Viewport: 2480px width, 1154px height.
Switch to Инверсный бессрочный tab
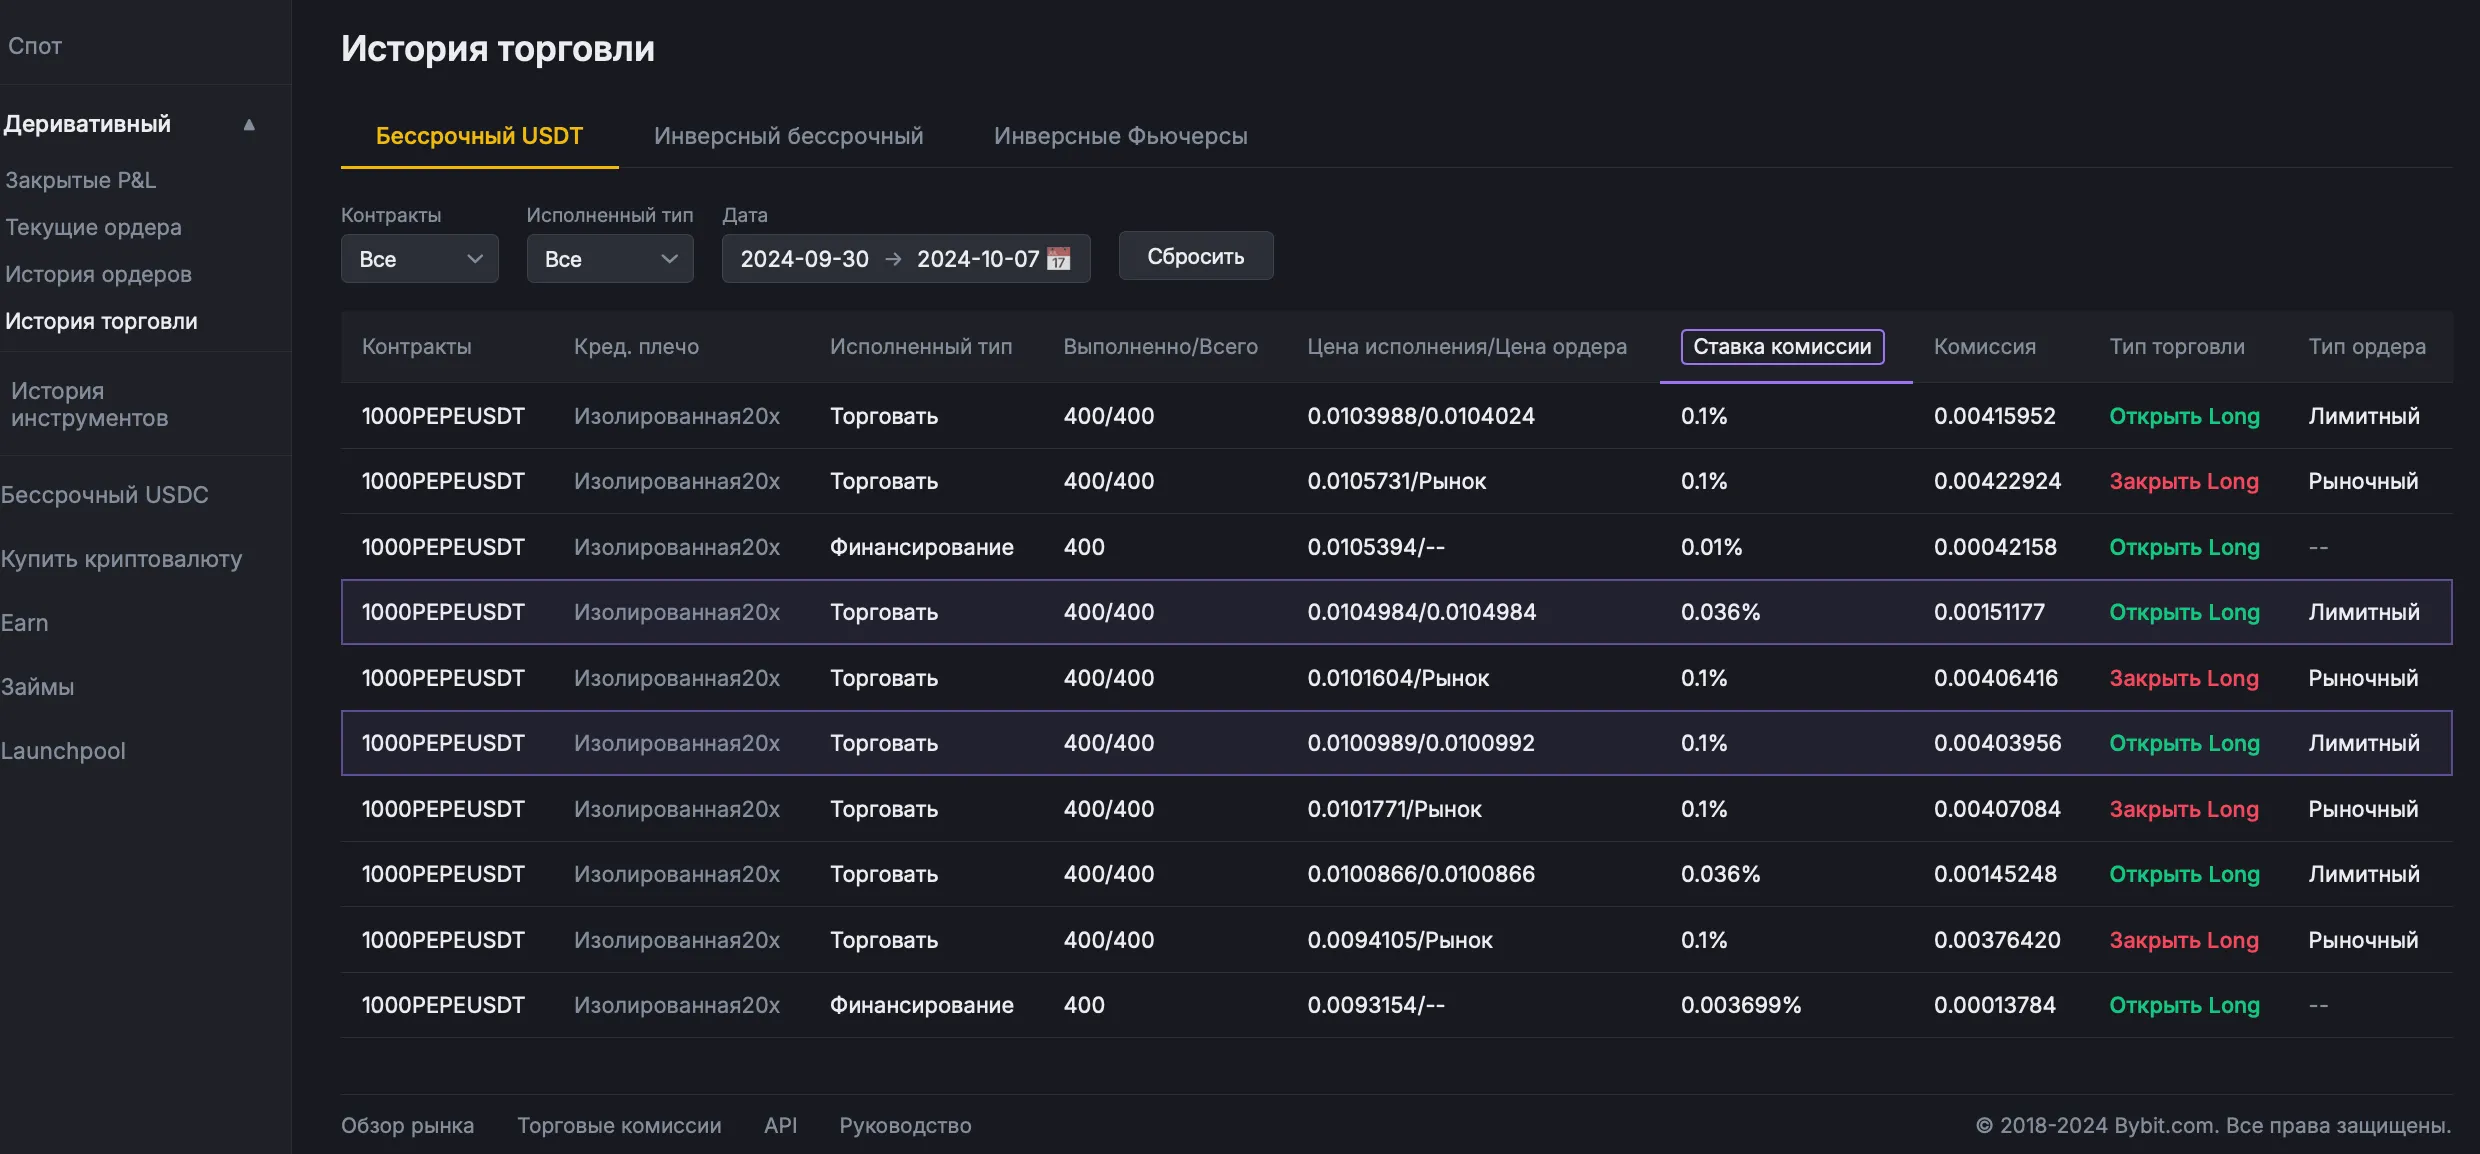click(x=788, y=136)
